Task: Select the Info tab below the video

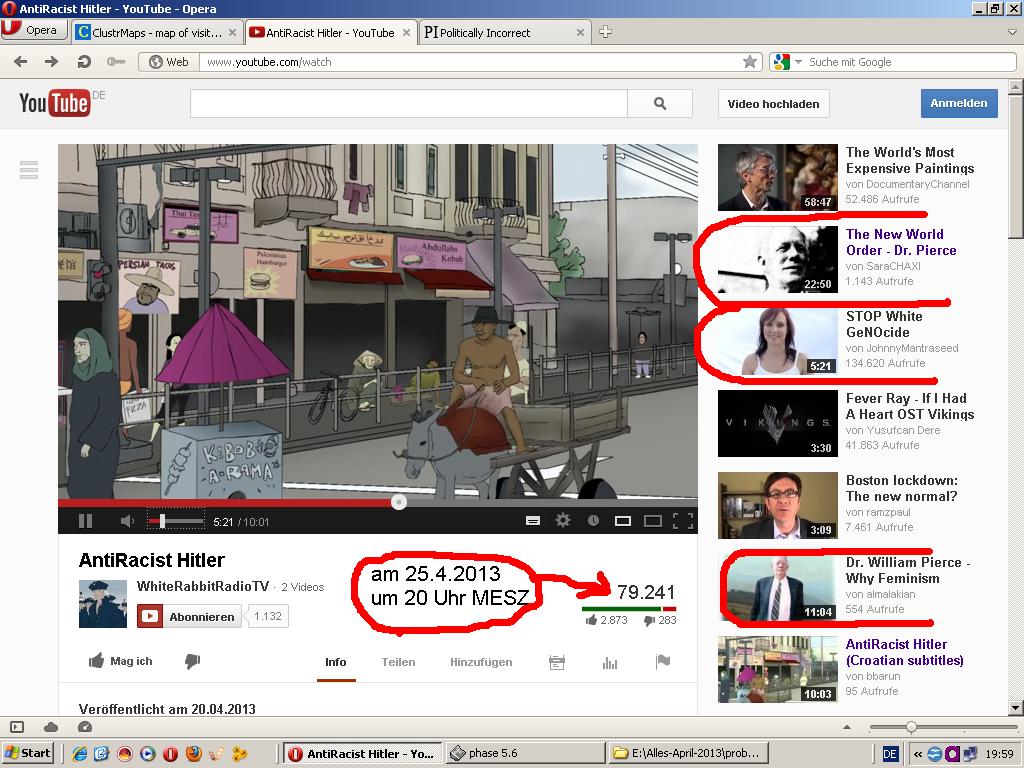Action: pyautogui.click(x=336, y=662)
